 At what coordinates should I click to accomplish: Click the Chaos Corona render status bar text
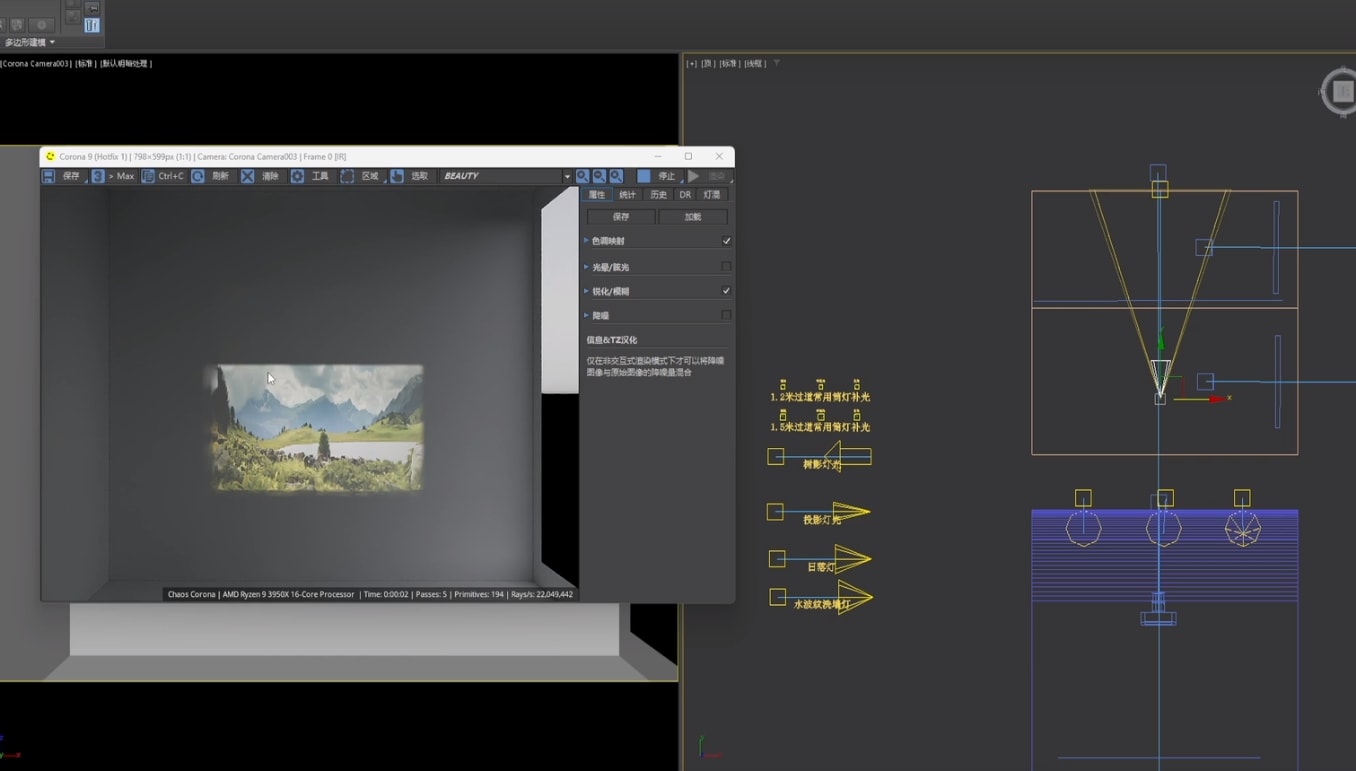pyautogui.click(x=369, y=594)
